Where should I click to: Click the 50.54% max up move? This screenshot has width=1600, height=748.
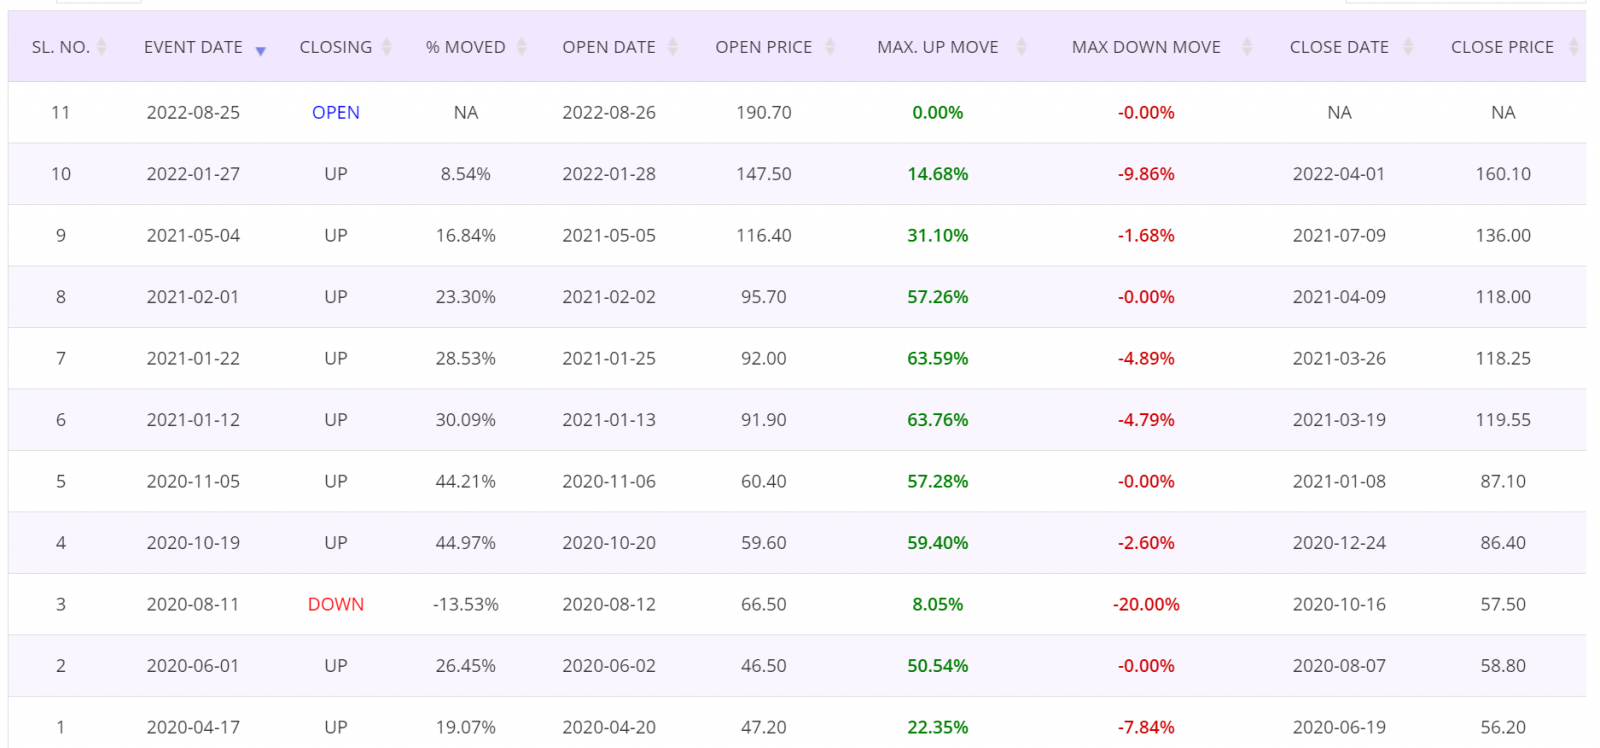938,666
